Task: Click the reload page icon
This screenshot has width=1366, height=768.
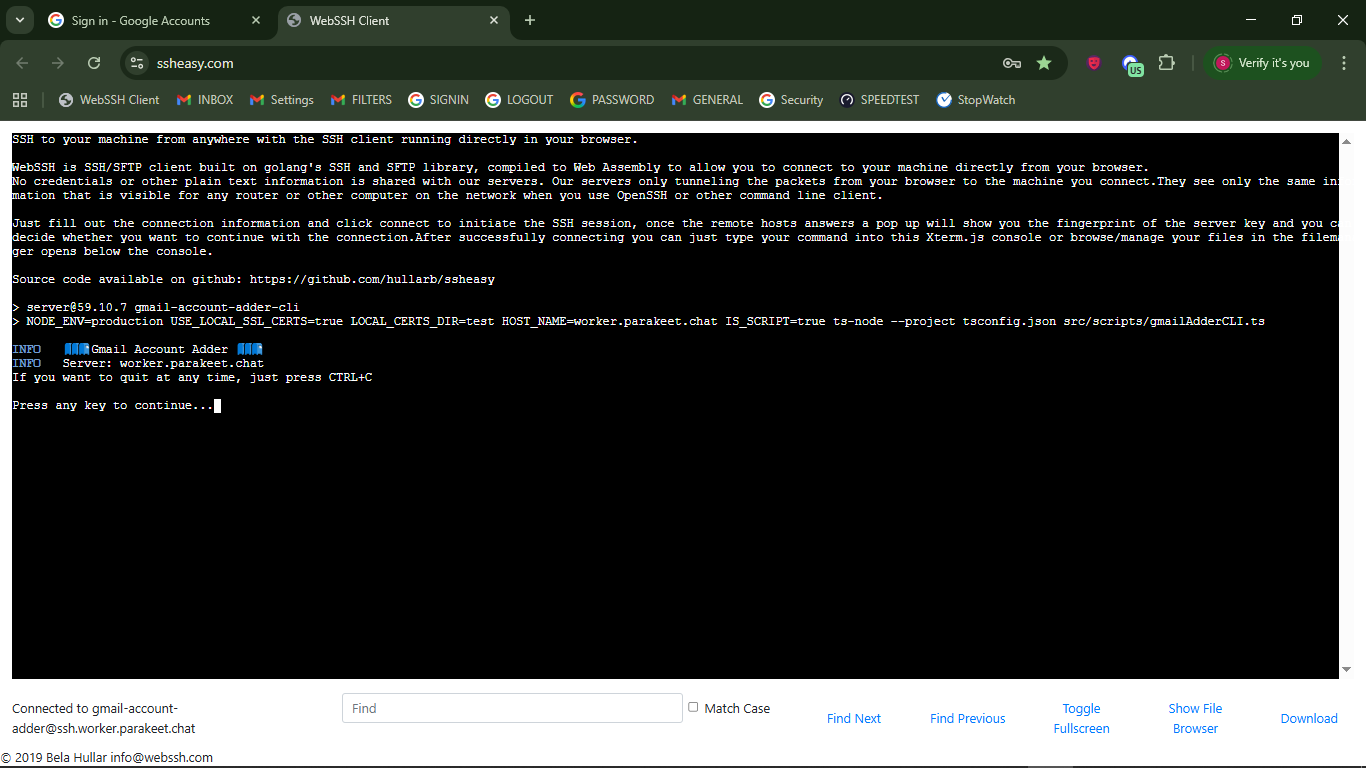Action: tap(94, 63)
